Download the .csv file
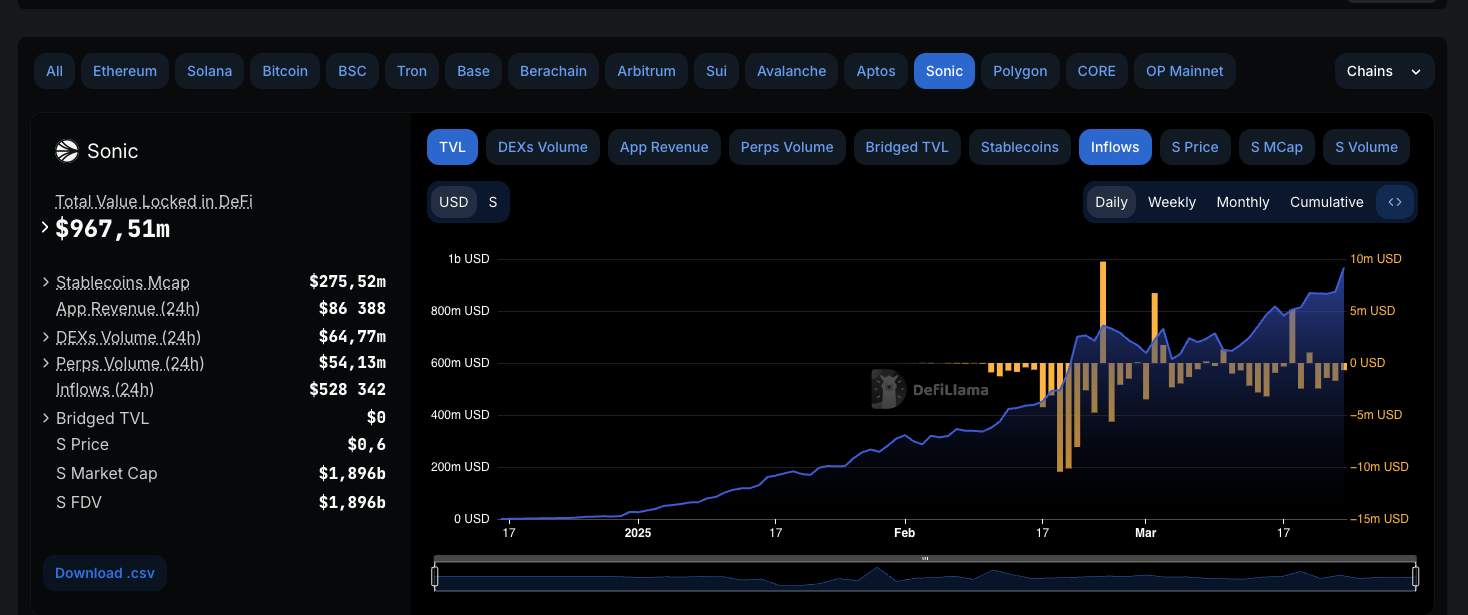The image size is (1468, 615). coord(105,573)
